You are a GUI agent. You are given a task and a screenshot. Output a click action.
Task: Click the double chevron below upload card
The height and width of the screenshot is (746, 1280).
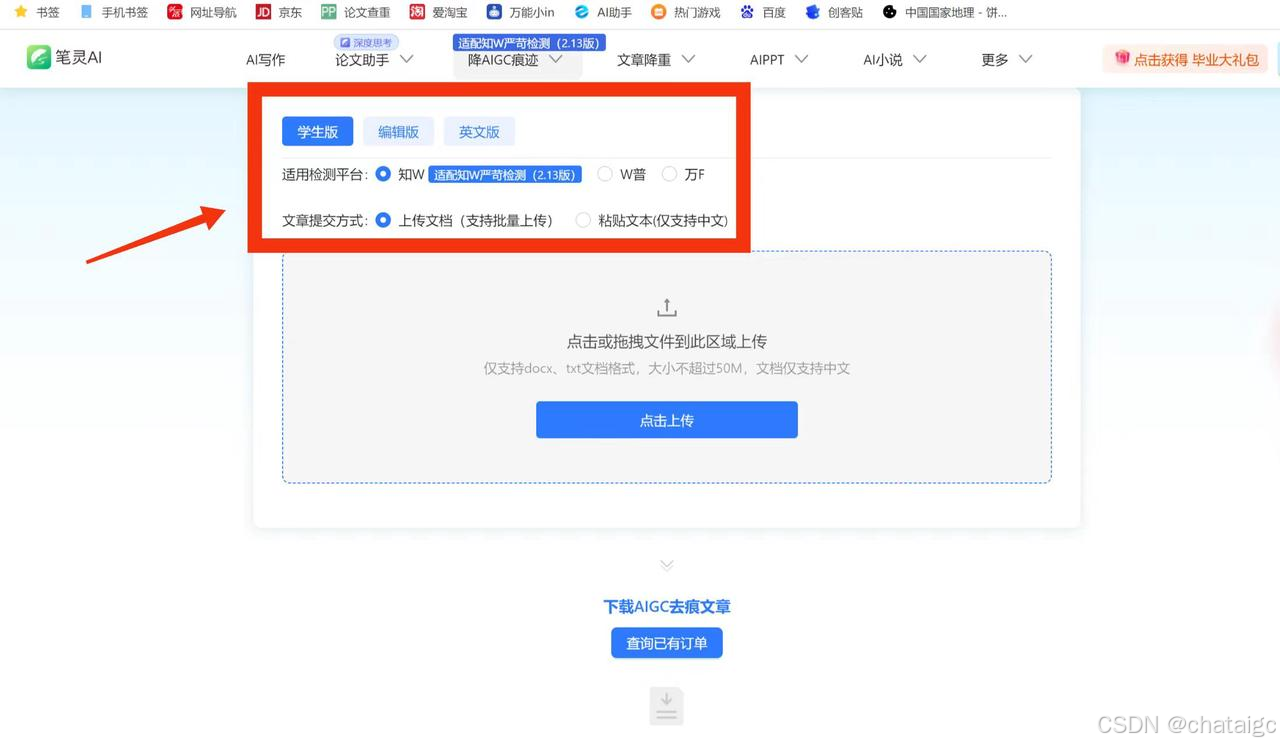click(x=667, y=566)
